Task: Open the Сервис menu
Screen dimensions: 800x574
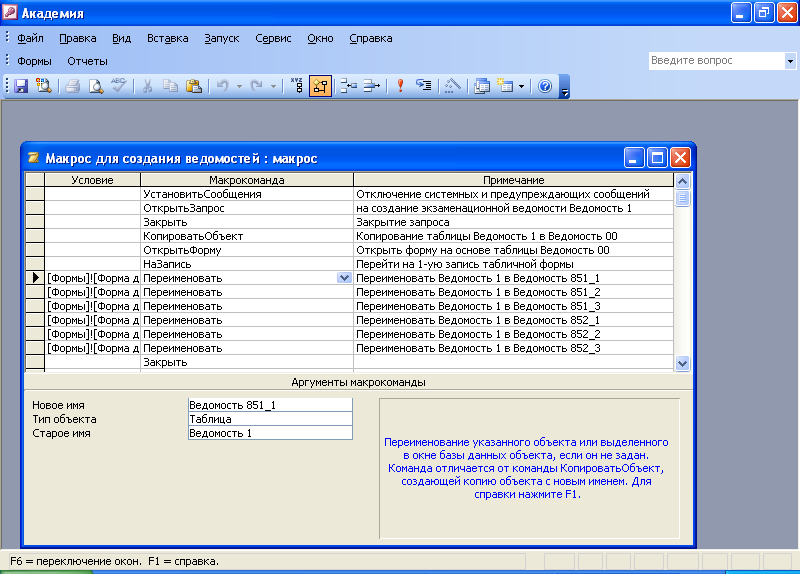Action: click(273, 38)
